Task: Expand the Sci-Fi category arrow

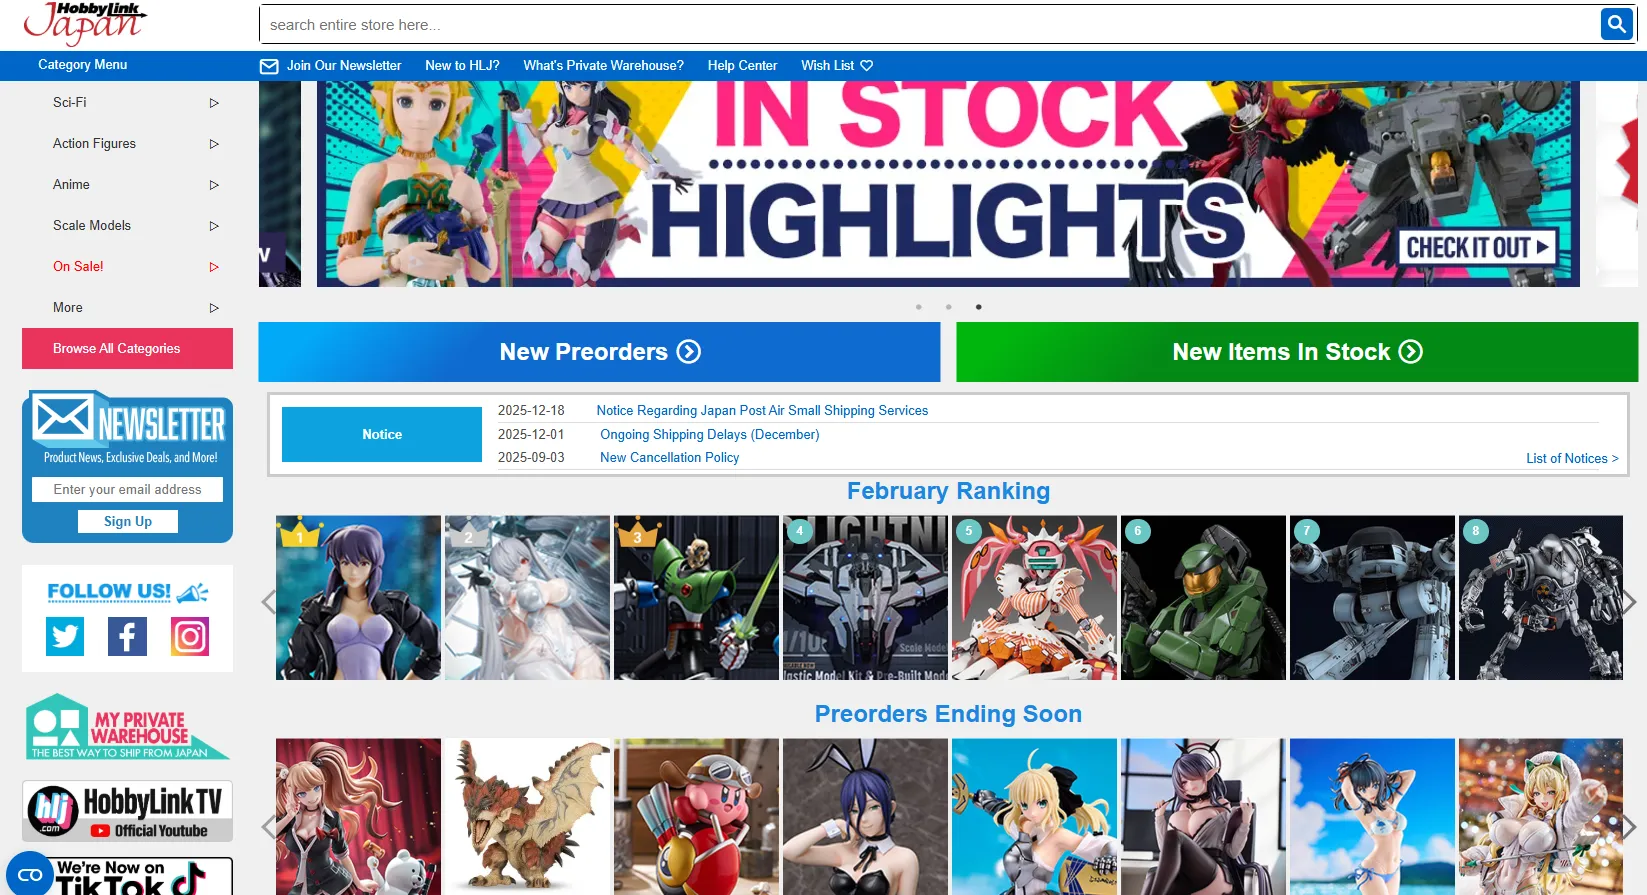Action: [x=214, y=103]
